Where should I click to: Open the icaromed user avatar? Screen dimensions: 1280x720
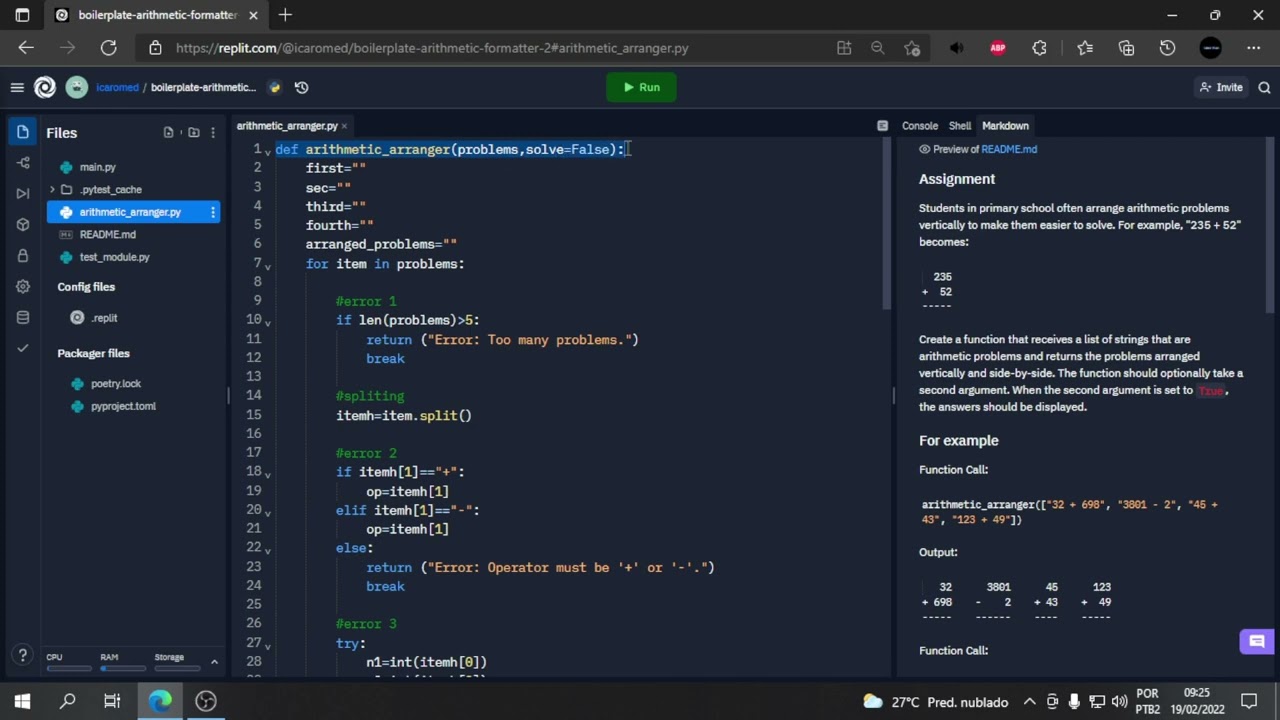77,87
